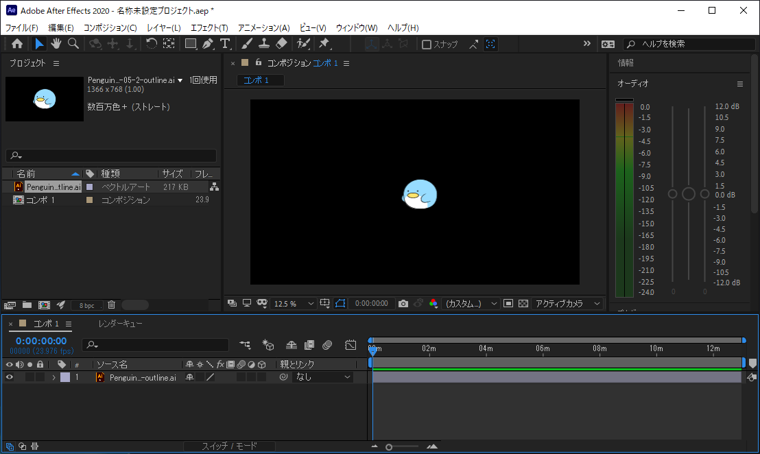760x454 pixels.
Task: Toggle mask and shape path visibility
Action: pyautogui.click(x=340, y=303)
